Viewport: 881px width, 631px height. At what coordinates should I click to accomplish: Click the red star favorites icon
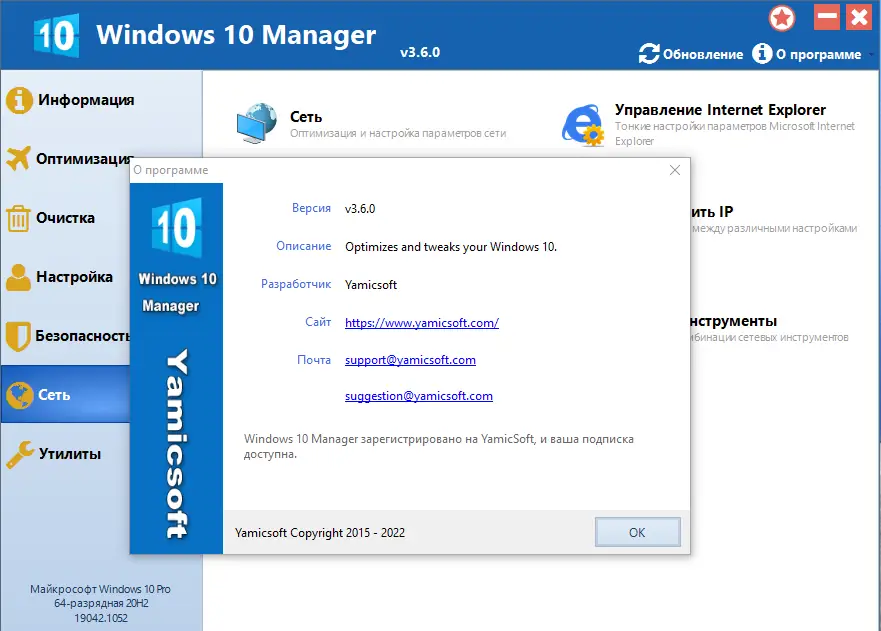[782, 18]
